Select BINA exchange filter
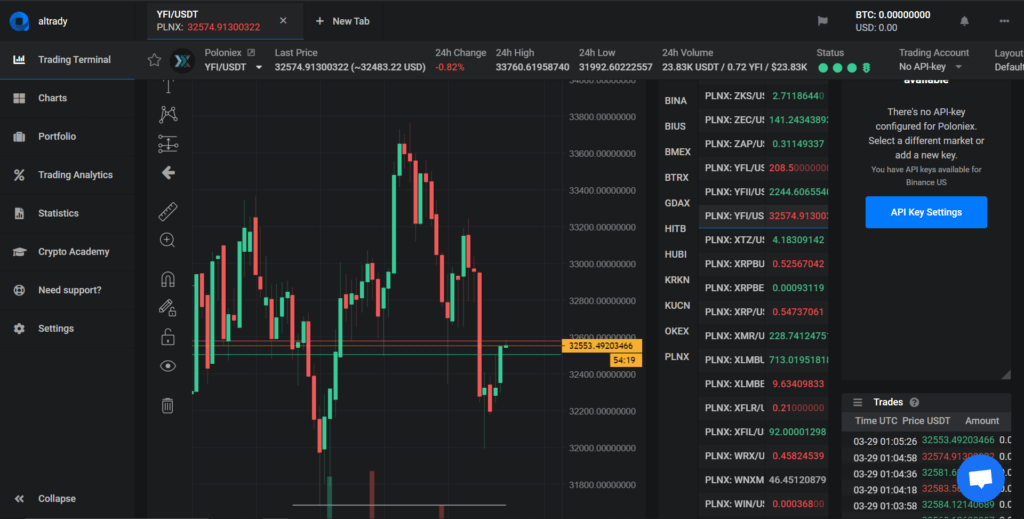 coord(676,101)
